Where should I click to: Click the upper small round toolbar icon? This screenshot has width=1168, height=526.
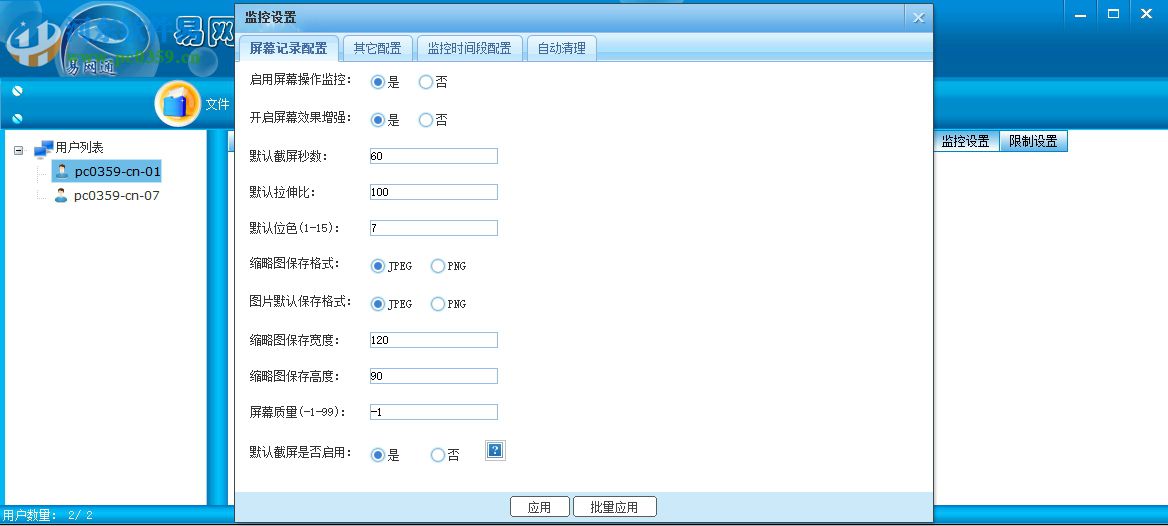18,91
